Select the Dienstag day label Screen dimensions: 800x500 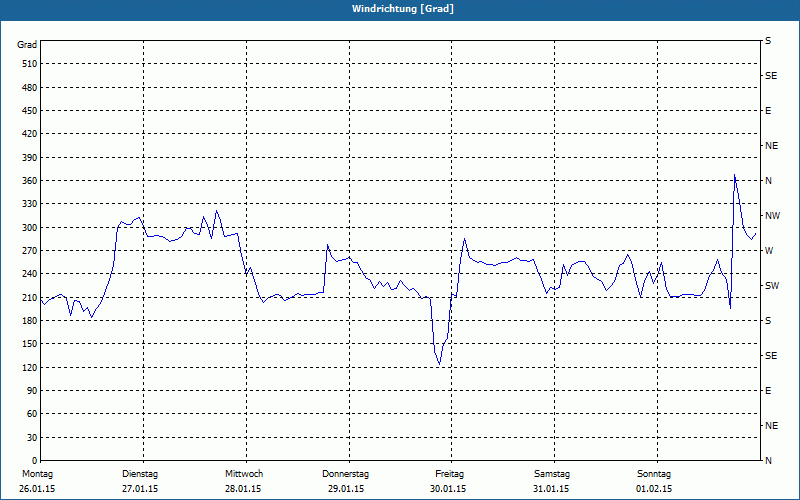pos(140,474)
